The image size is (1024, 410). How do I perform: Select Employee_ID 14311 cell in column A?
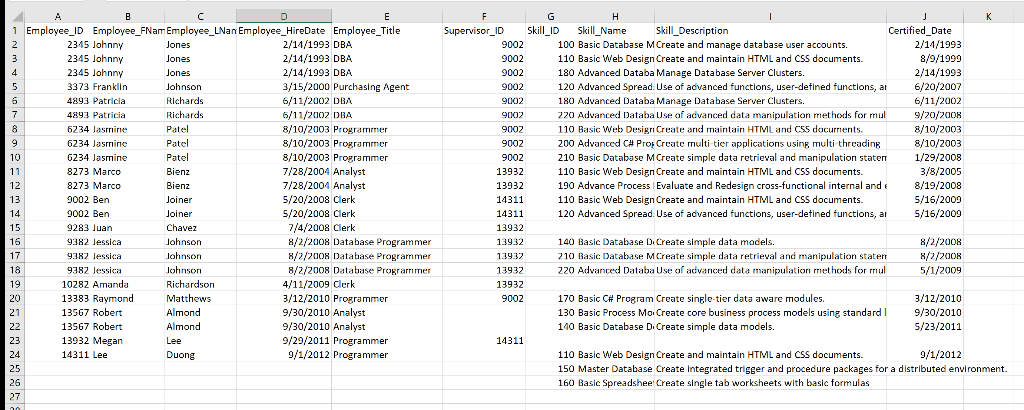point(58,355)
